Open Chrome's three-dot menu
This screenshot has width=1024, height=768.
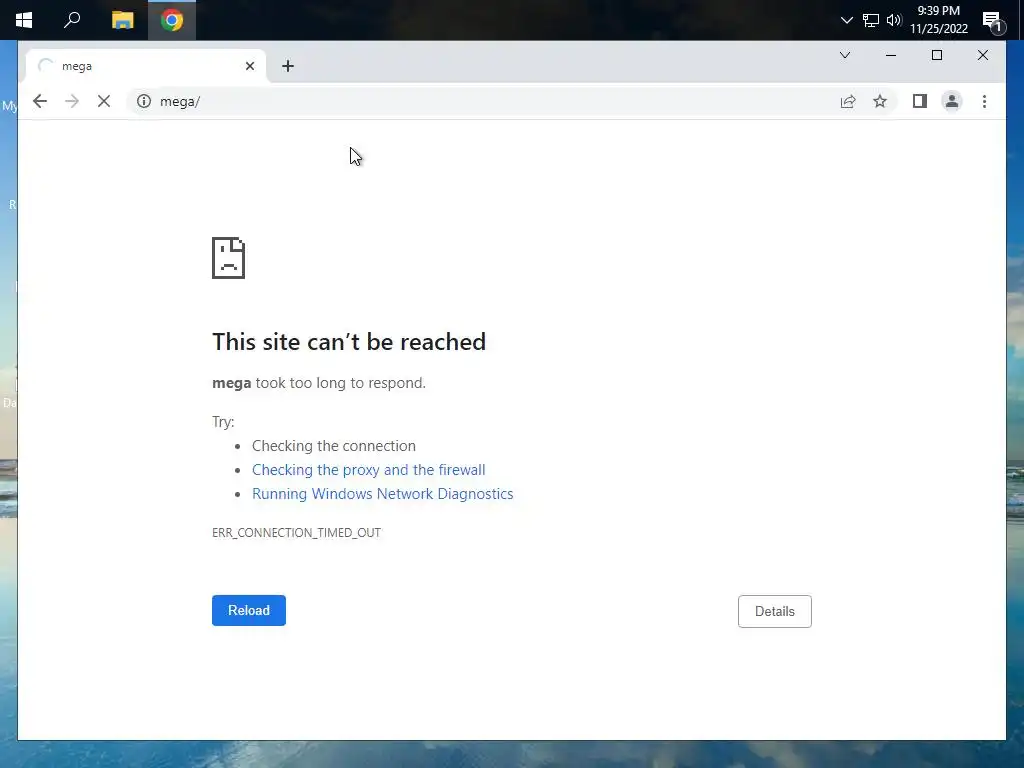pos(984,101)
